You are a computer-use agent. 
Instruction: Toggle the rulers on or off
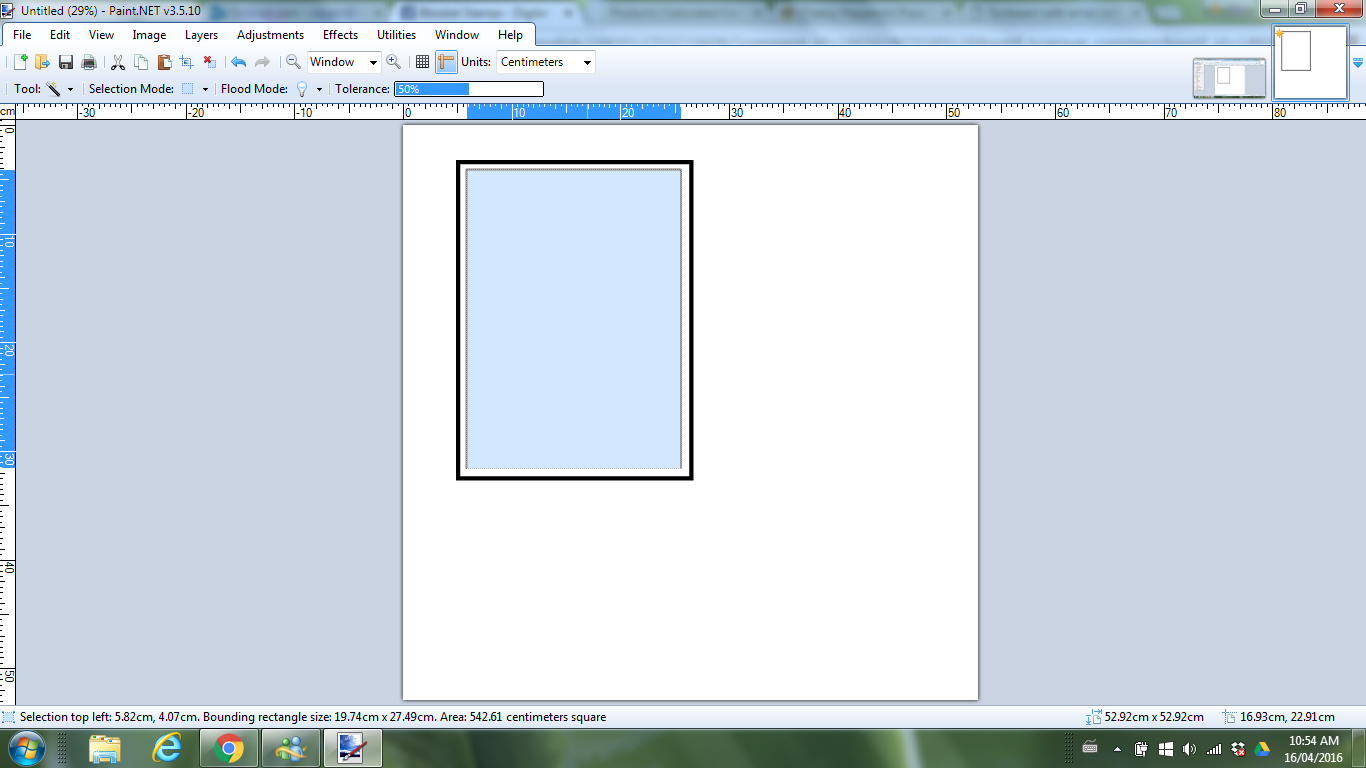click(445, 61)
